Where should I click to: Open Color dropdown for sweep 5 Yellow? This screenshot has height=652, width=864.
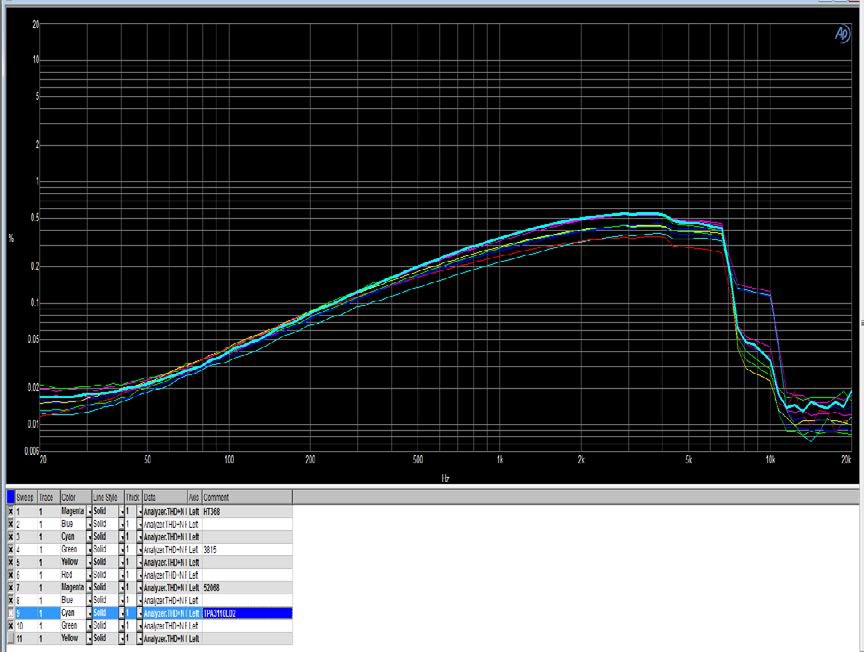(x=89, y=562)
